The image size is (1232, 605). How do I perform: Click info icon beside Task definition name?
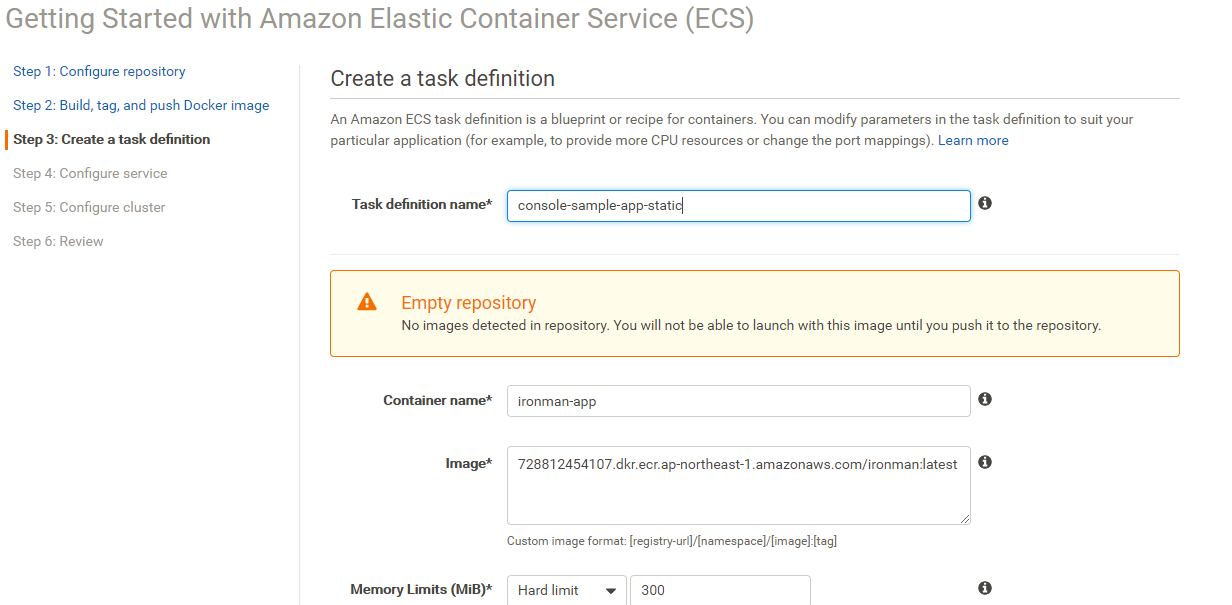pos(985,203)
